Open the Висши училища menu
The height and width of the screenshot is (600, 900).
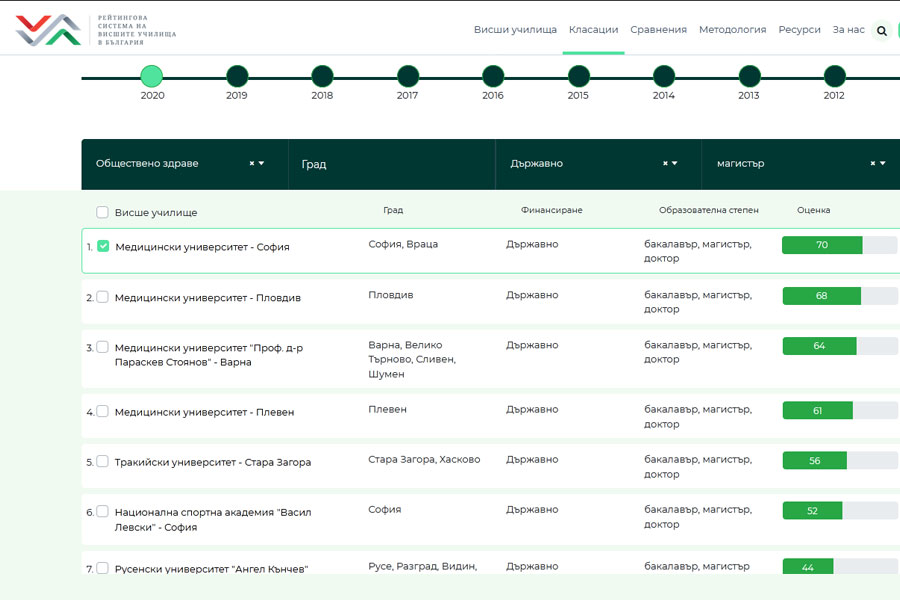[x=515, y=30]
